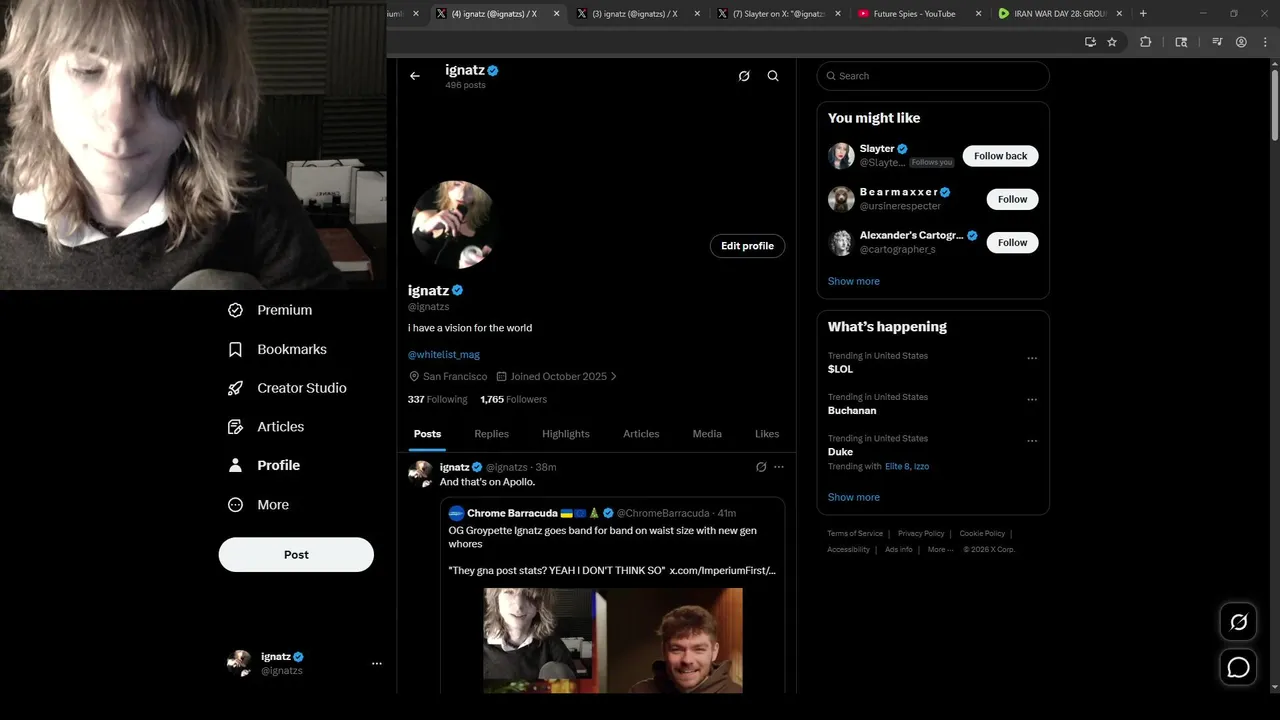This screenshot has height=720, width=1280.
Task: Open 1,765 Followers list
Action: click(513, 399)
